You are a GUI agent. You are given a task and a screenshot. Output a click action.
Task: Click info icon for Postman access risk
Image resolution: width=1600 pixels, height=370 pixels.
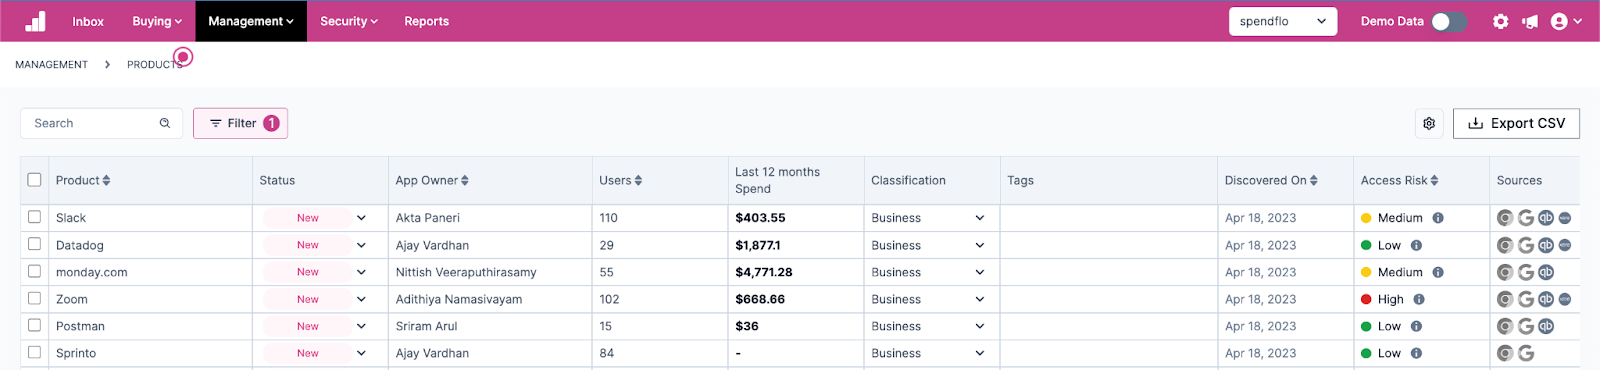pos(1416,326)
